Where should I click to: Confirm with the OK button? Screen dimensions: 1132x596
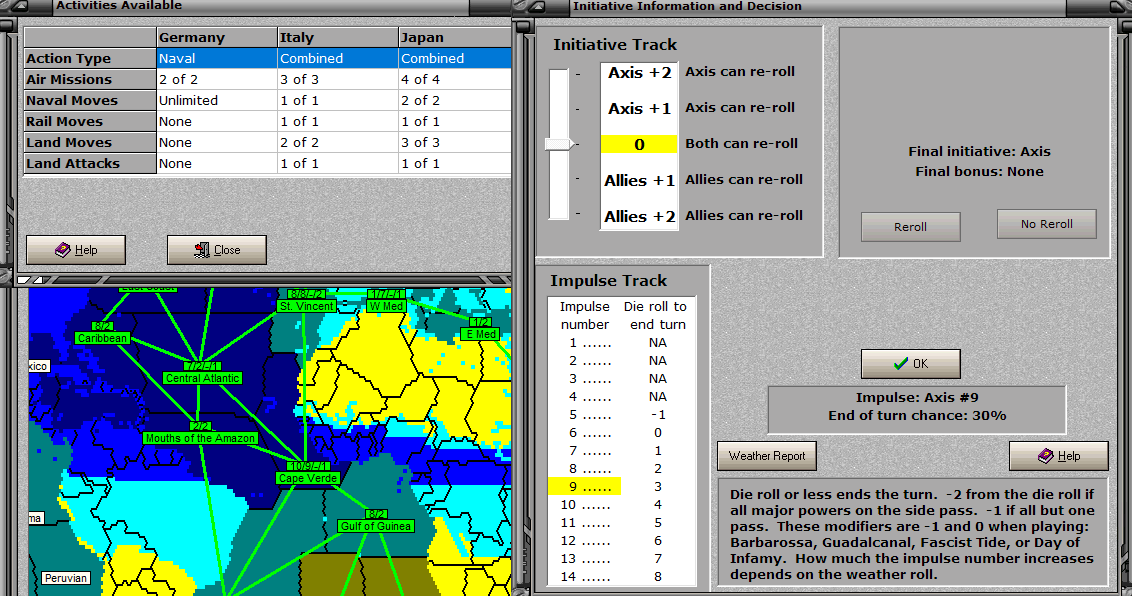[910, 364]
